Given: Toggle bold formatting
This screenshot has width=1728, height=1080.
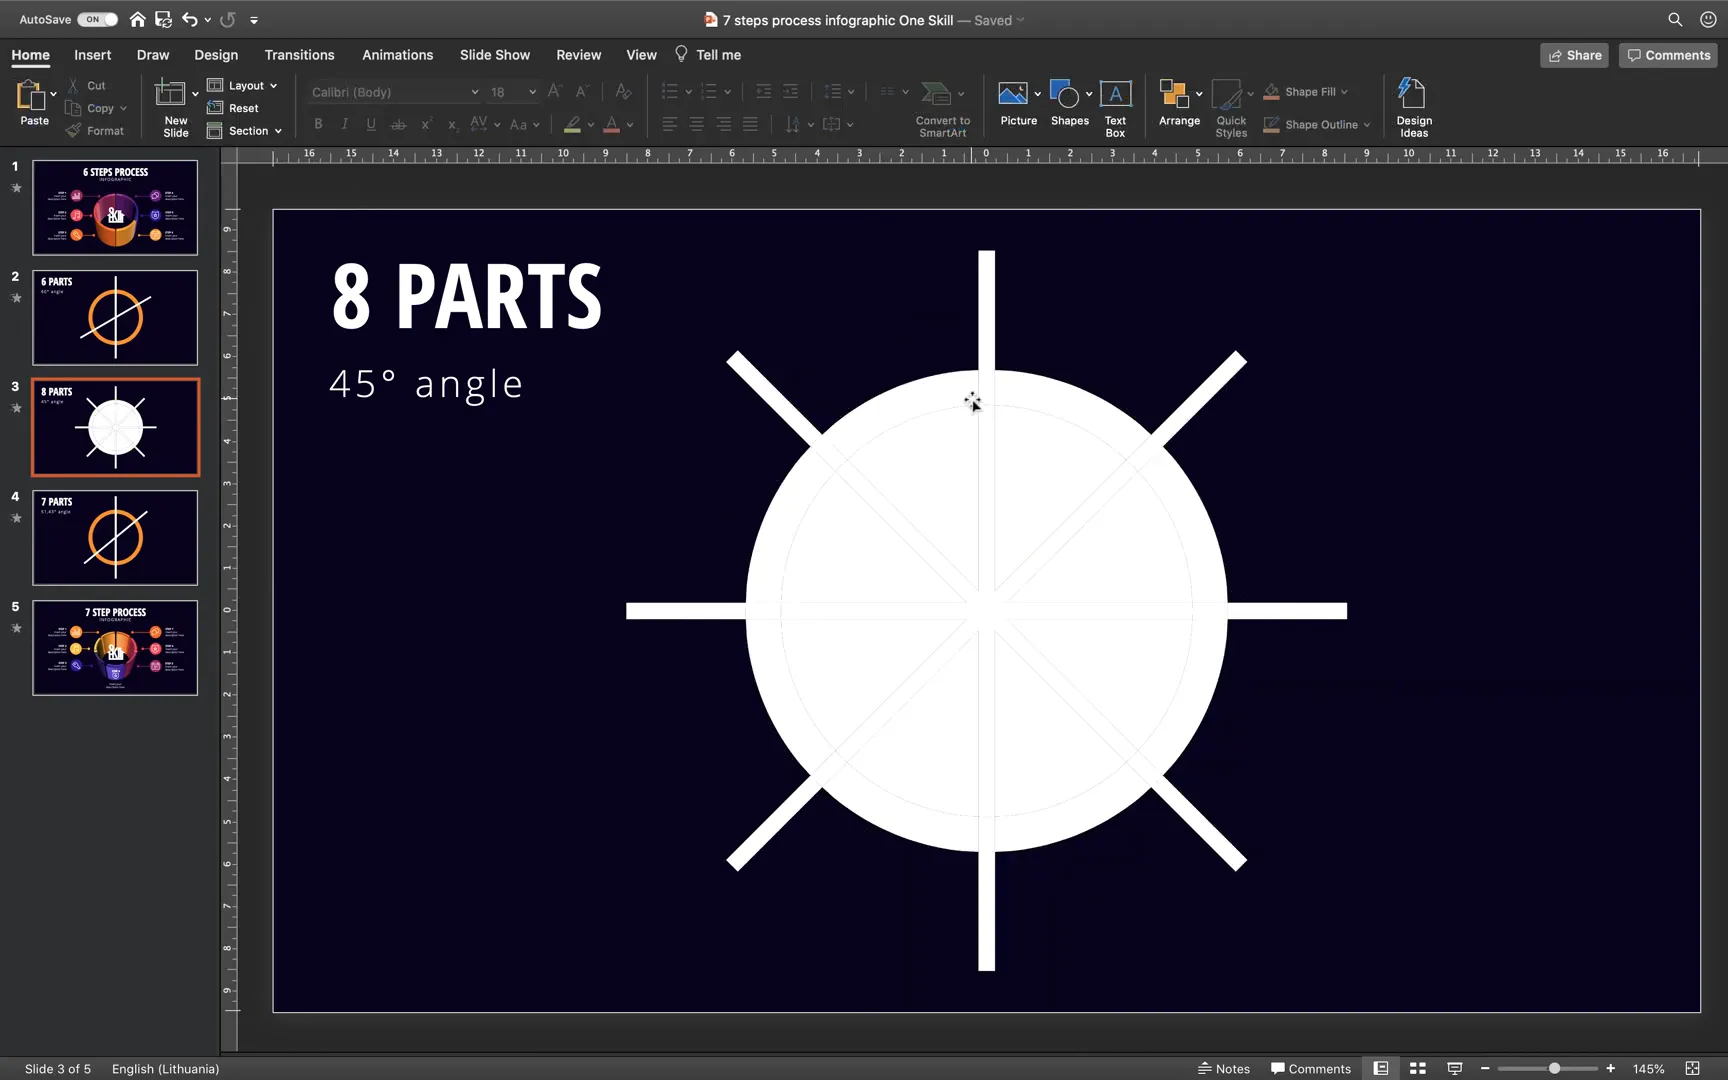Looking at the screenshot, I should [x=318, y=124].
